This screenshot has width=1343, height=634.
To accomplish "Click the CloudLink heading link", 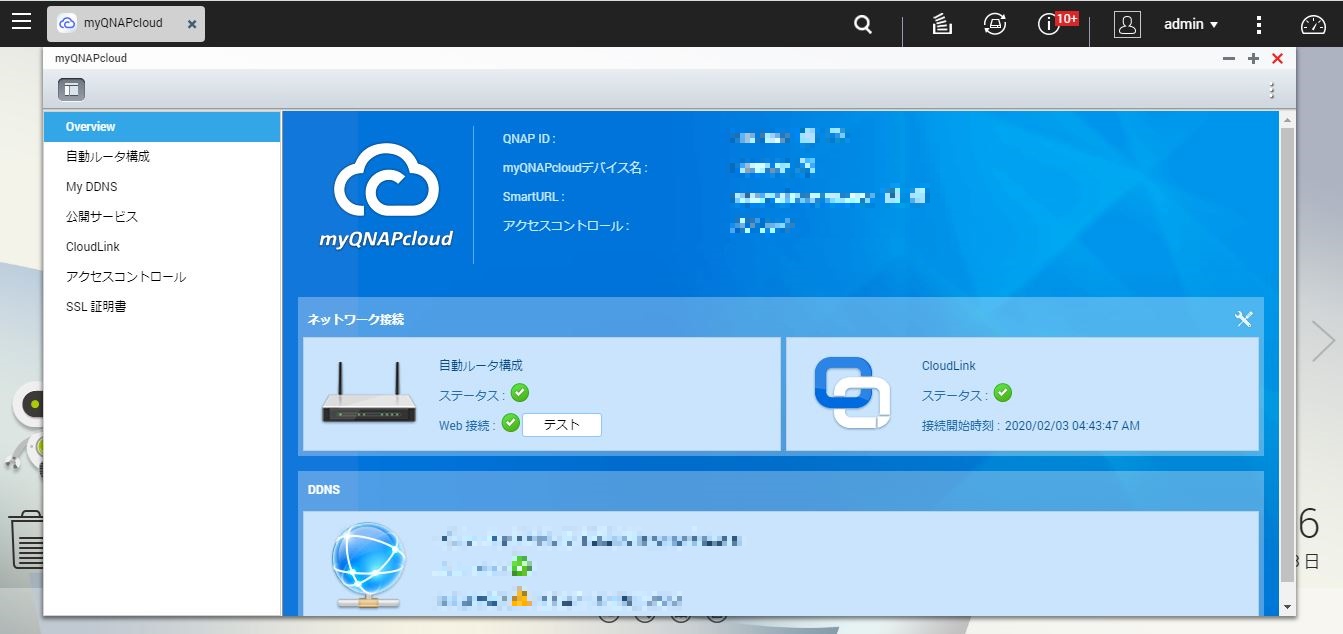I will point(948,366).
